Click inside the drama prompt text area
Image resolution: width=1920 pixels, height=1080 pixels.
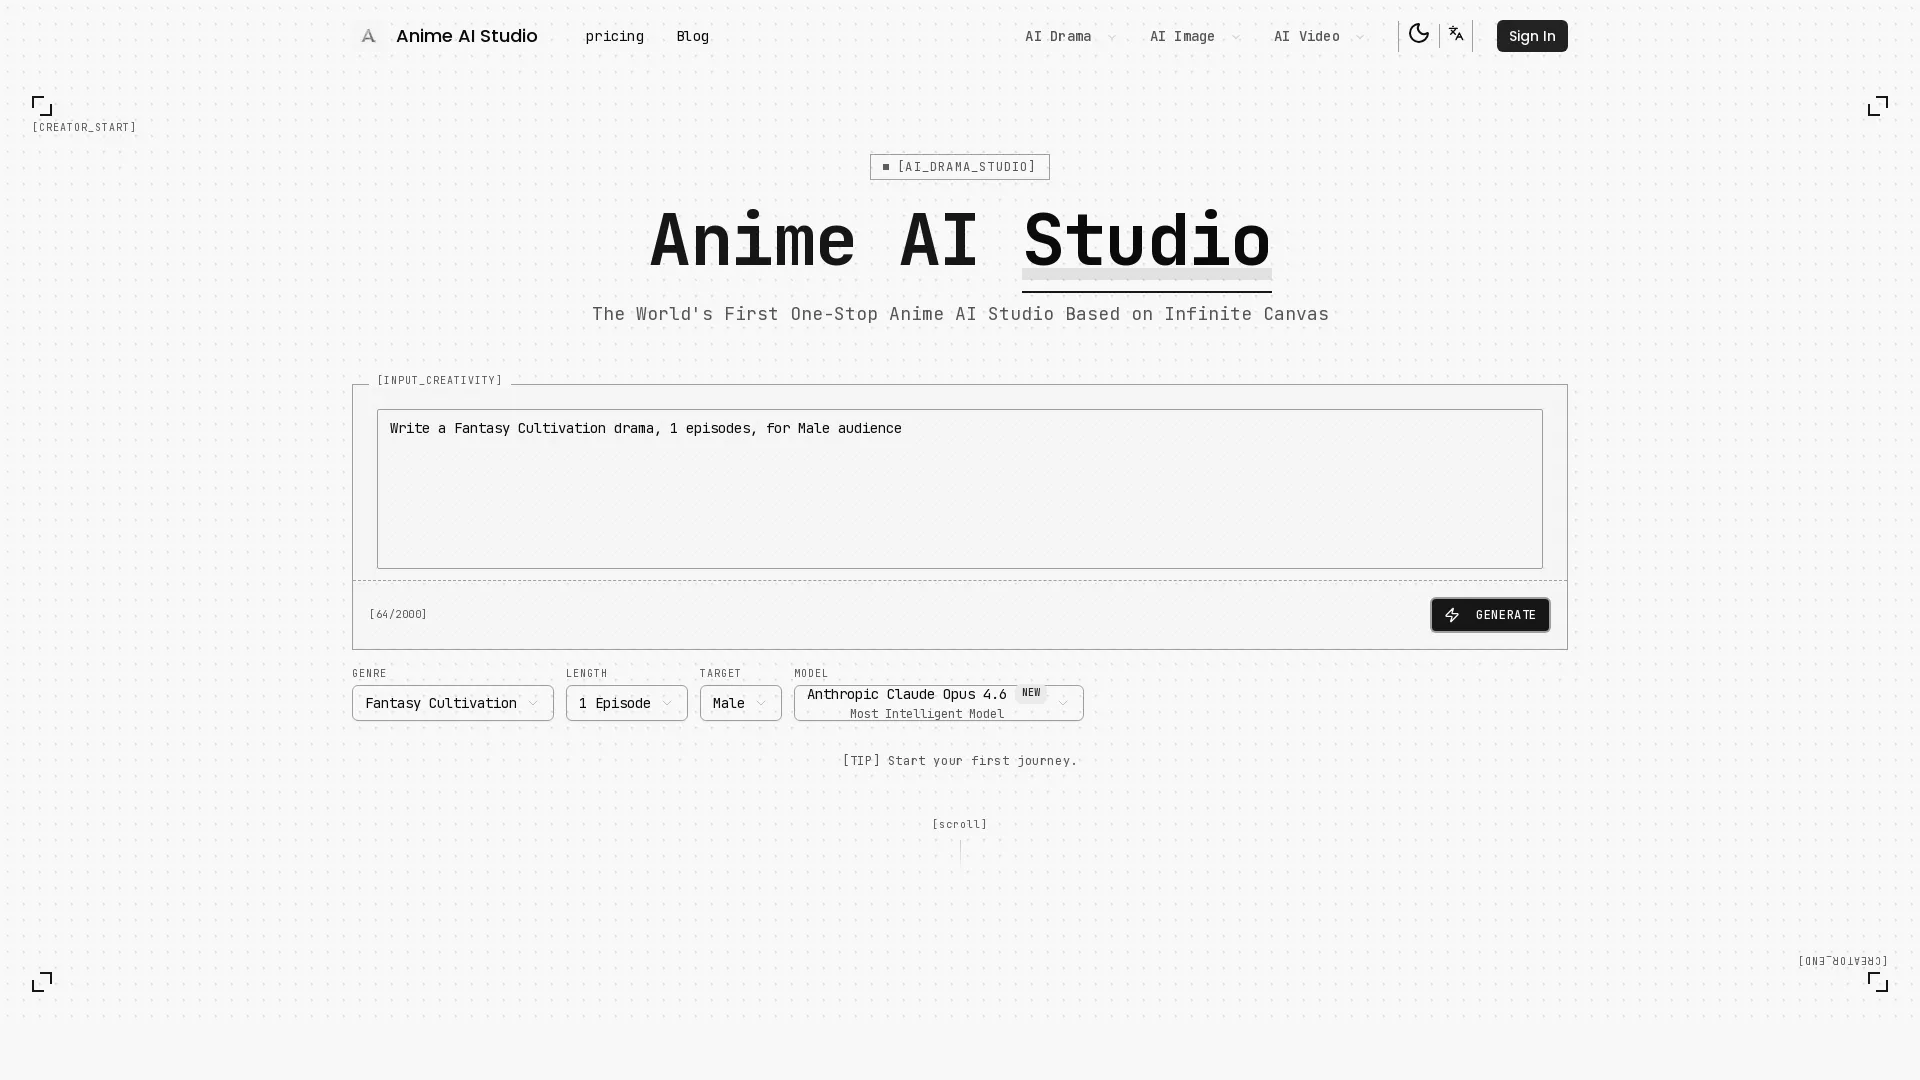[959, 489]
